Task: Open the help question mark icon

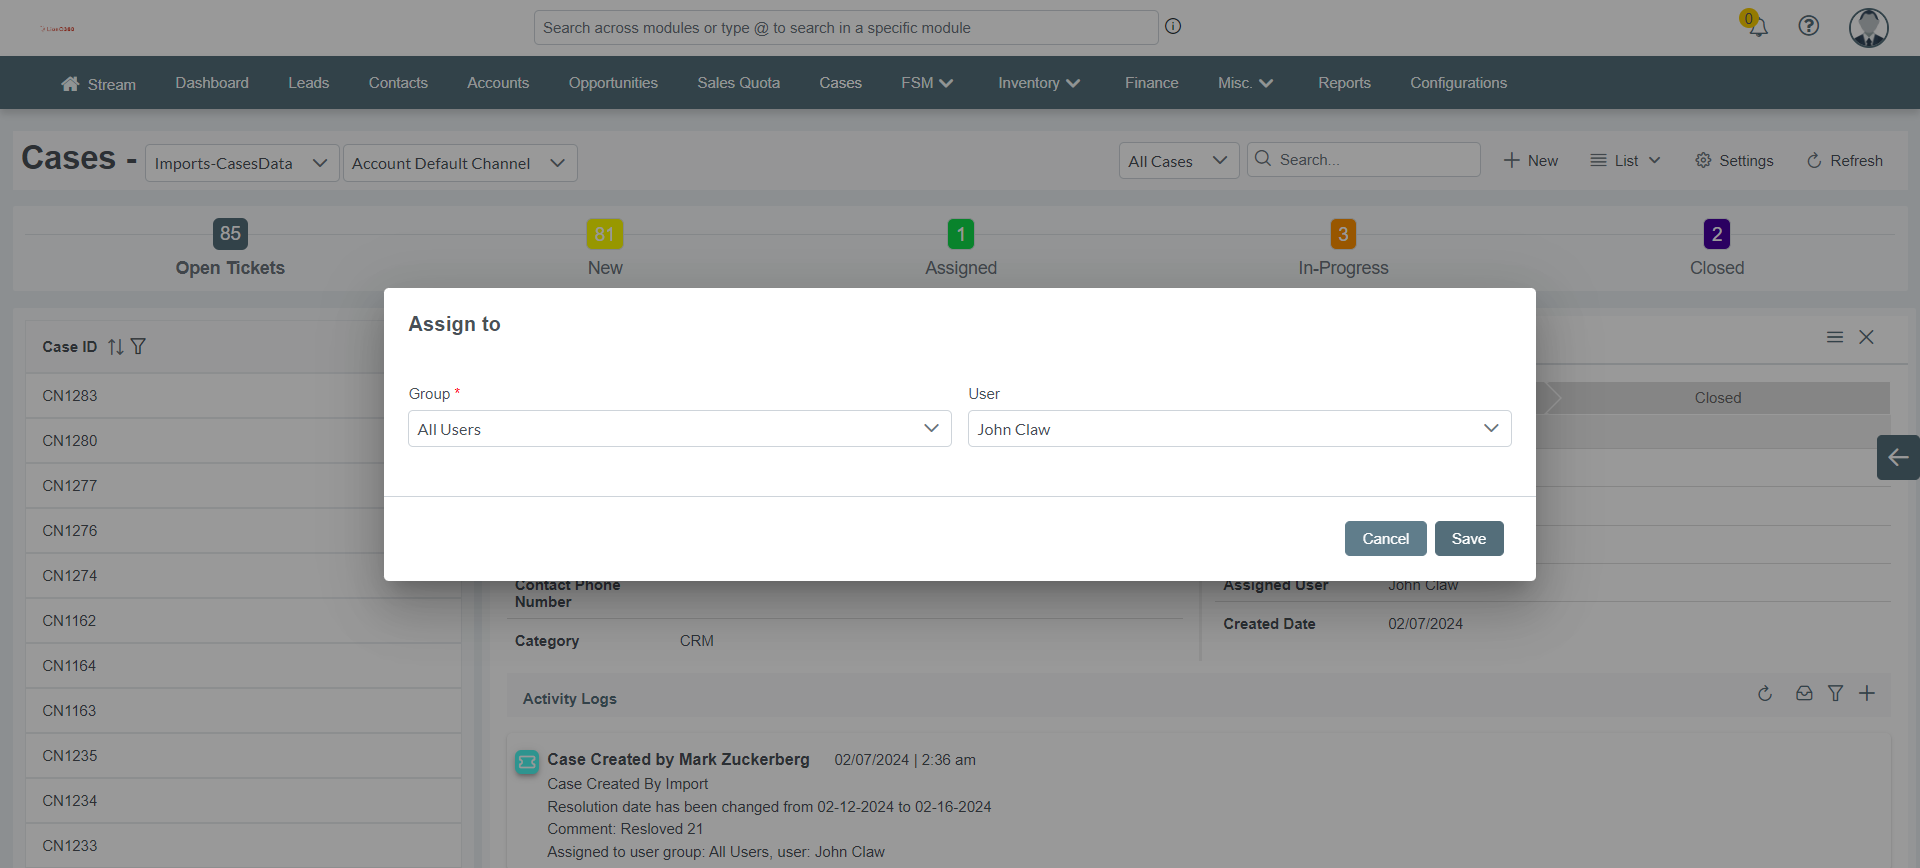Action: (x=1808, y=26)
